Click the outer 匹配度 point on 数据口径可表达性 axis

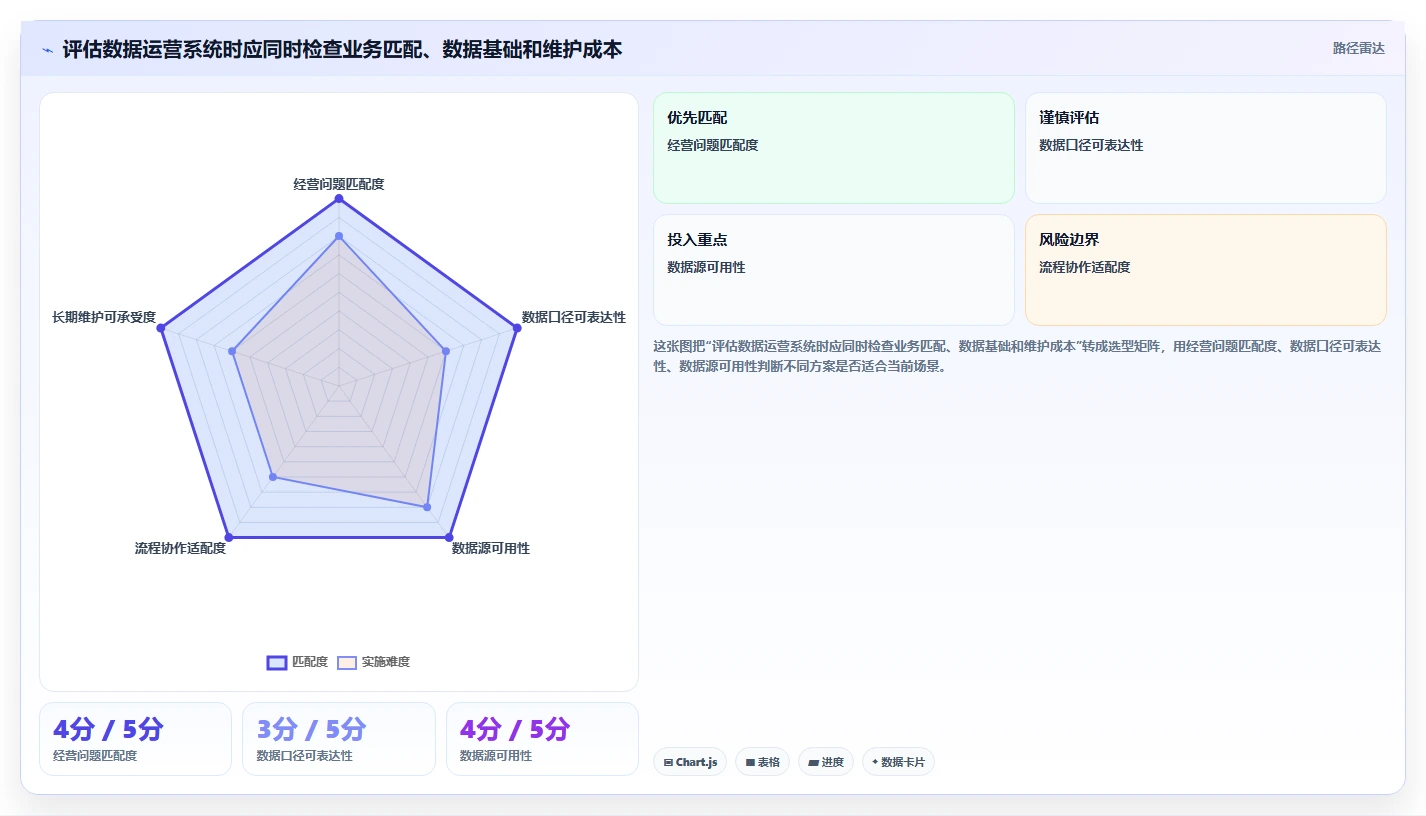click(517, 328)
